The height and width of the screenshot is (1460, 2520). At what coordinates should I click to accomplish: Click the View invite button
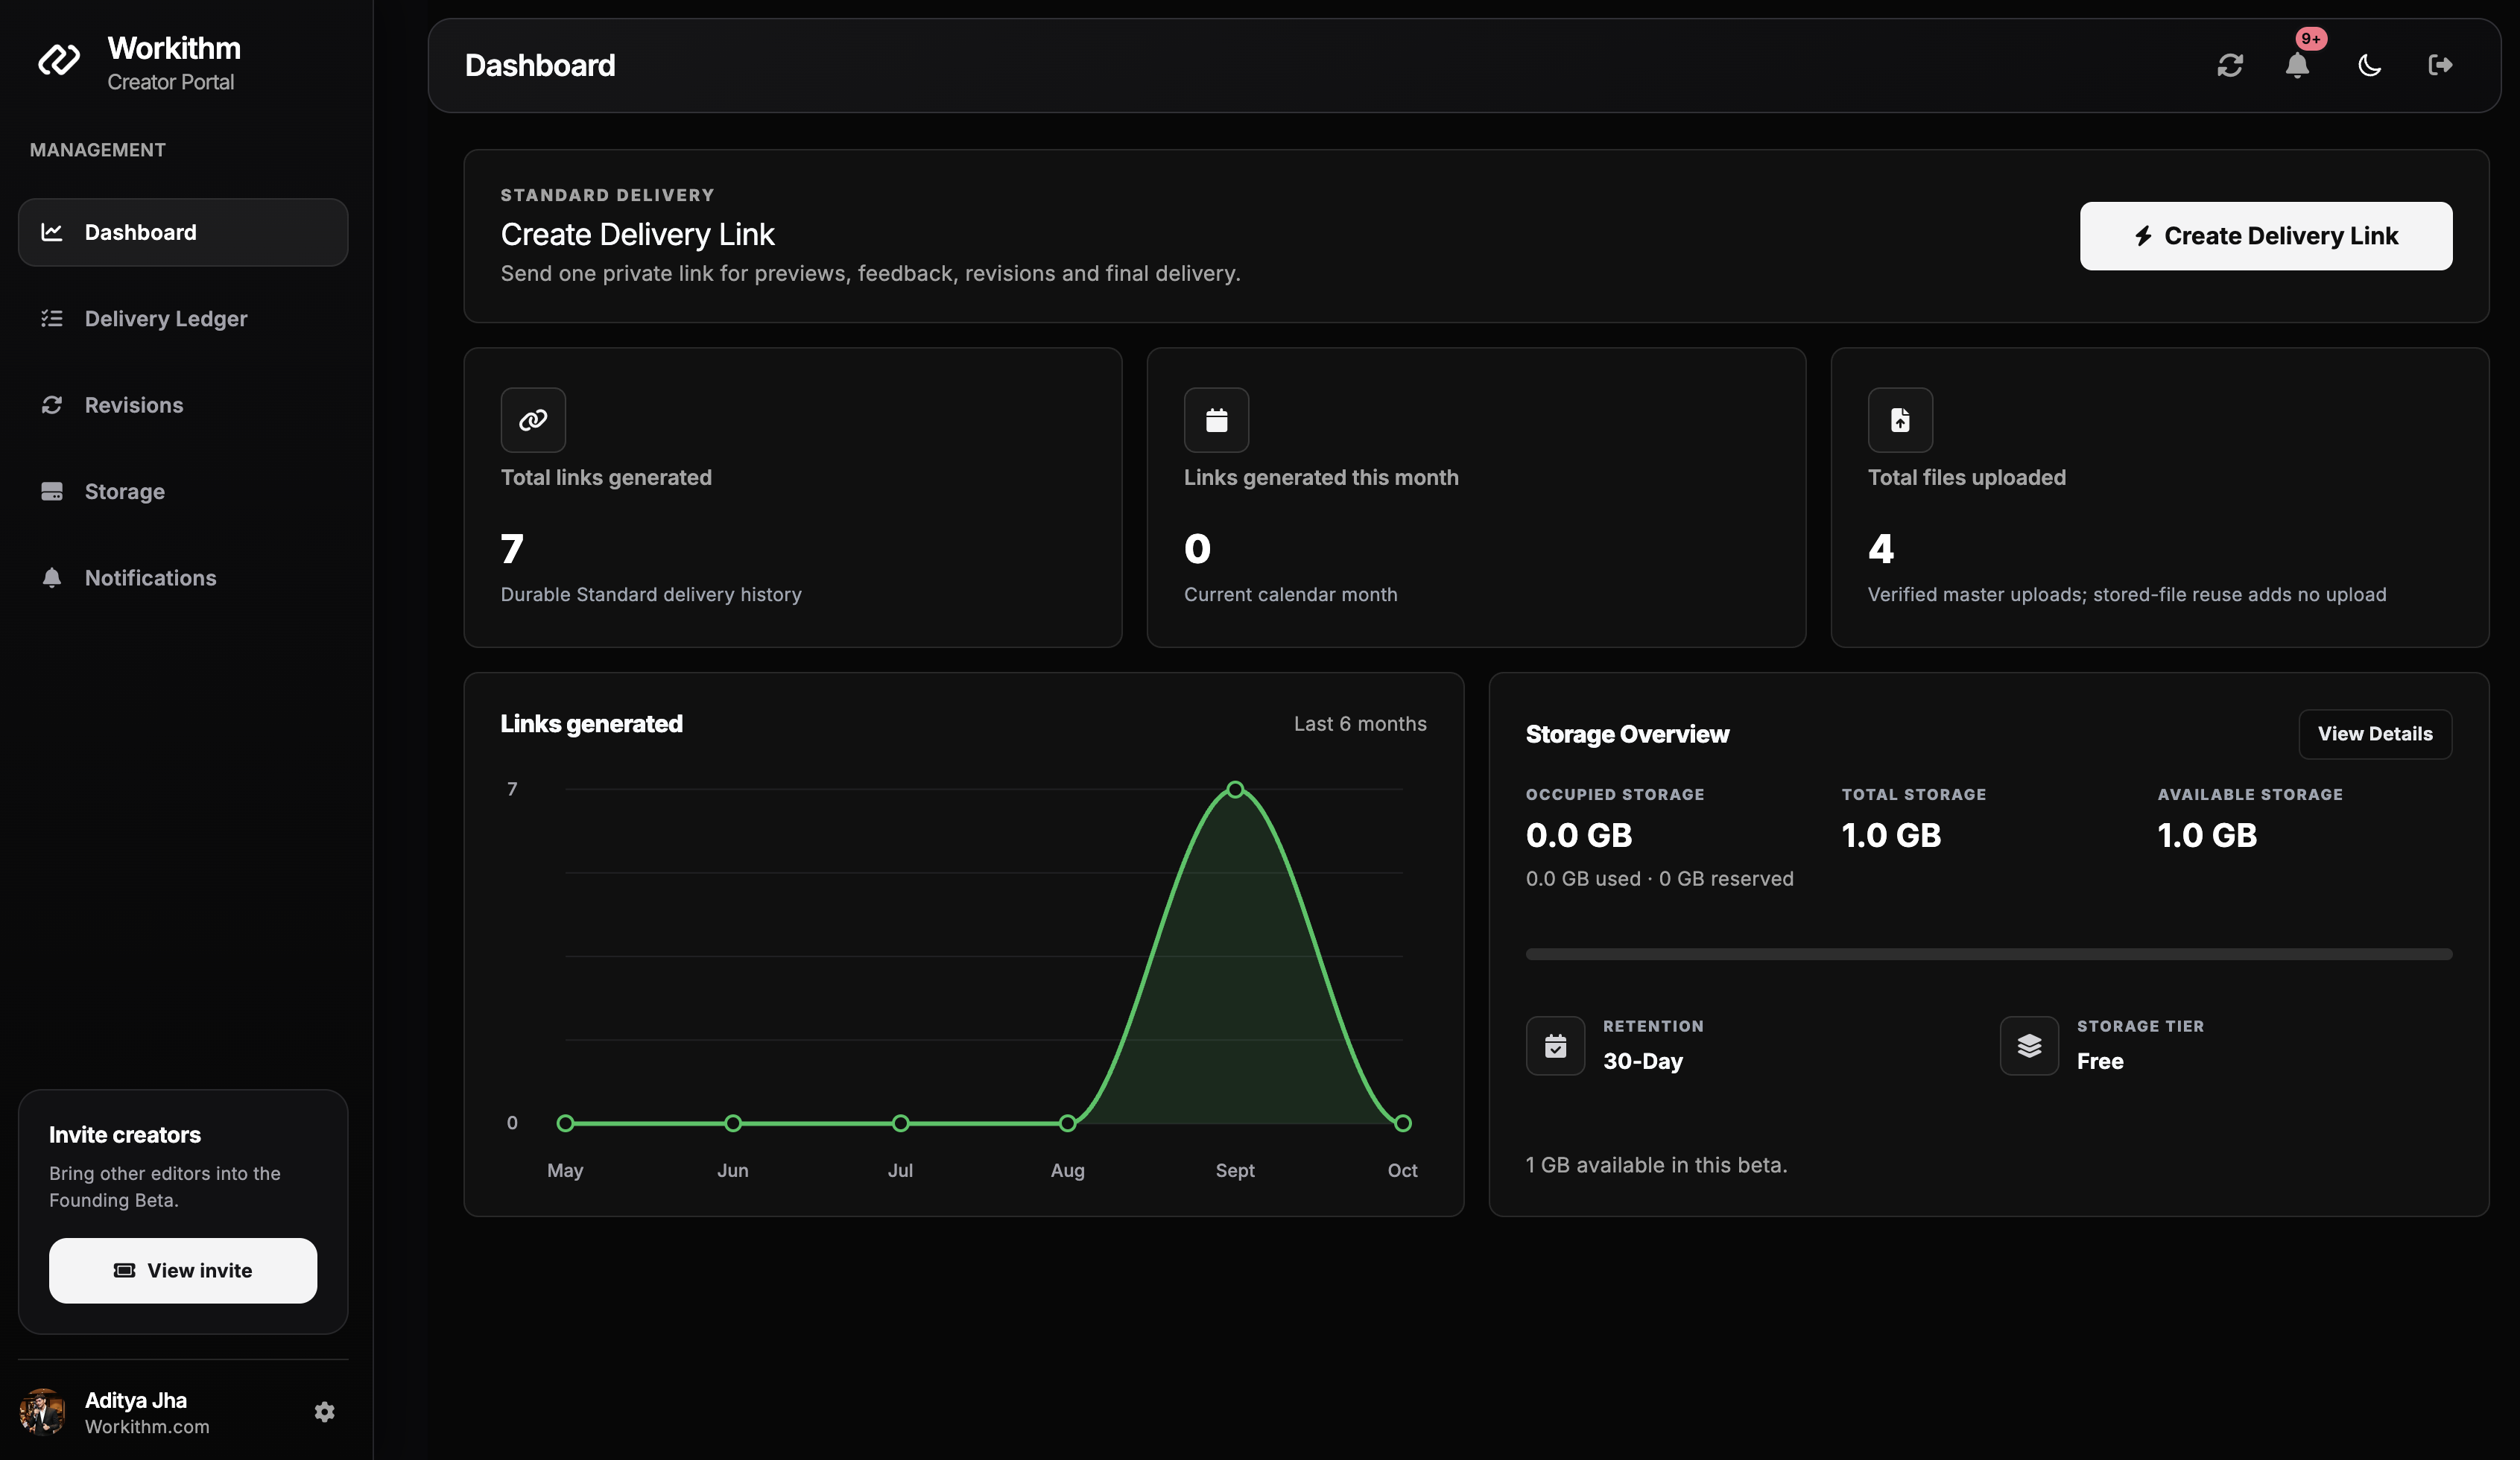click(x=183, y=1271)
